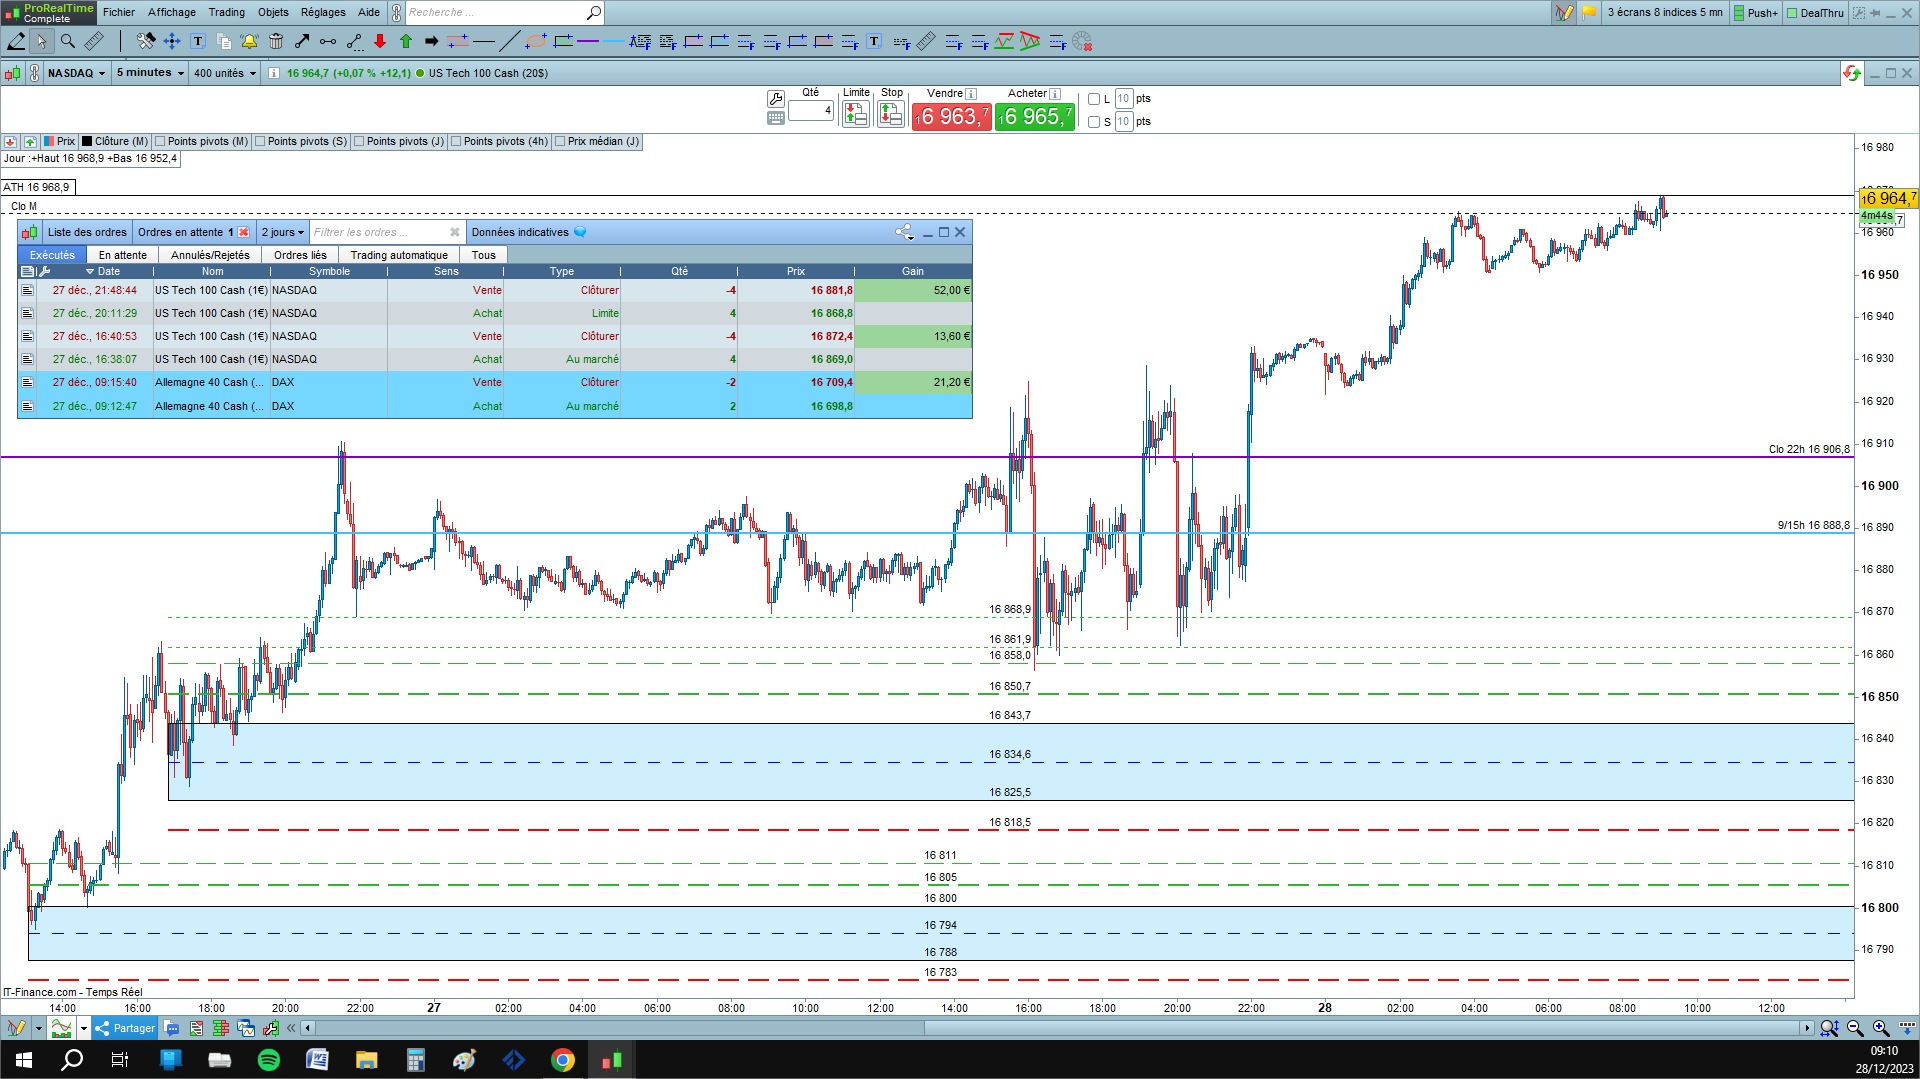
Task: Open the Trading menu
Action: [x=226, y=12]
